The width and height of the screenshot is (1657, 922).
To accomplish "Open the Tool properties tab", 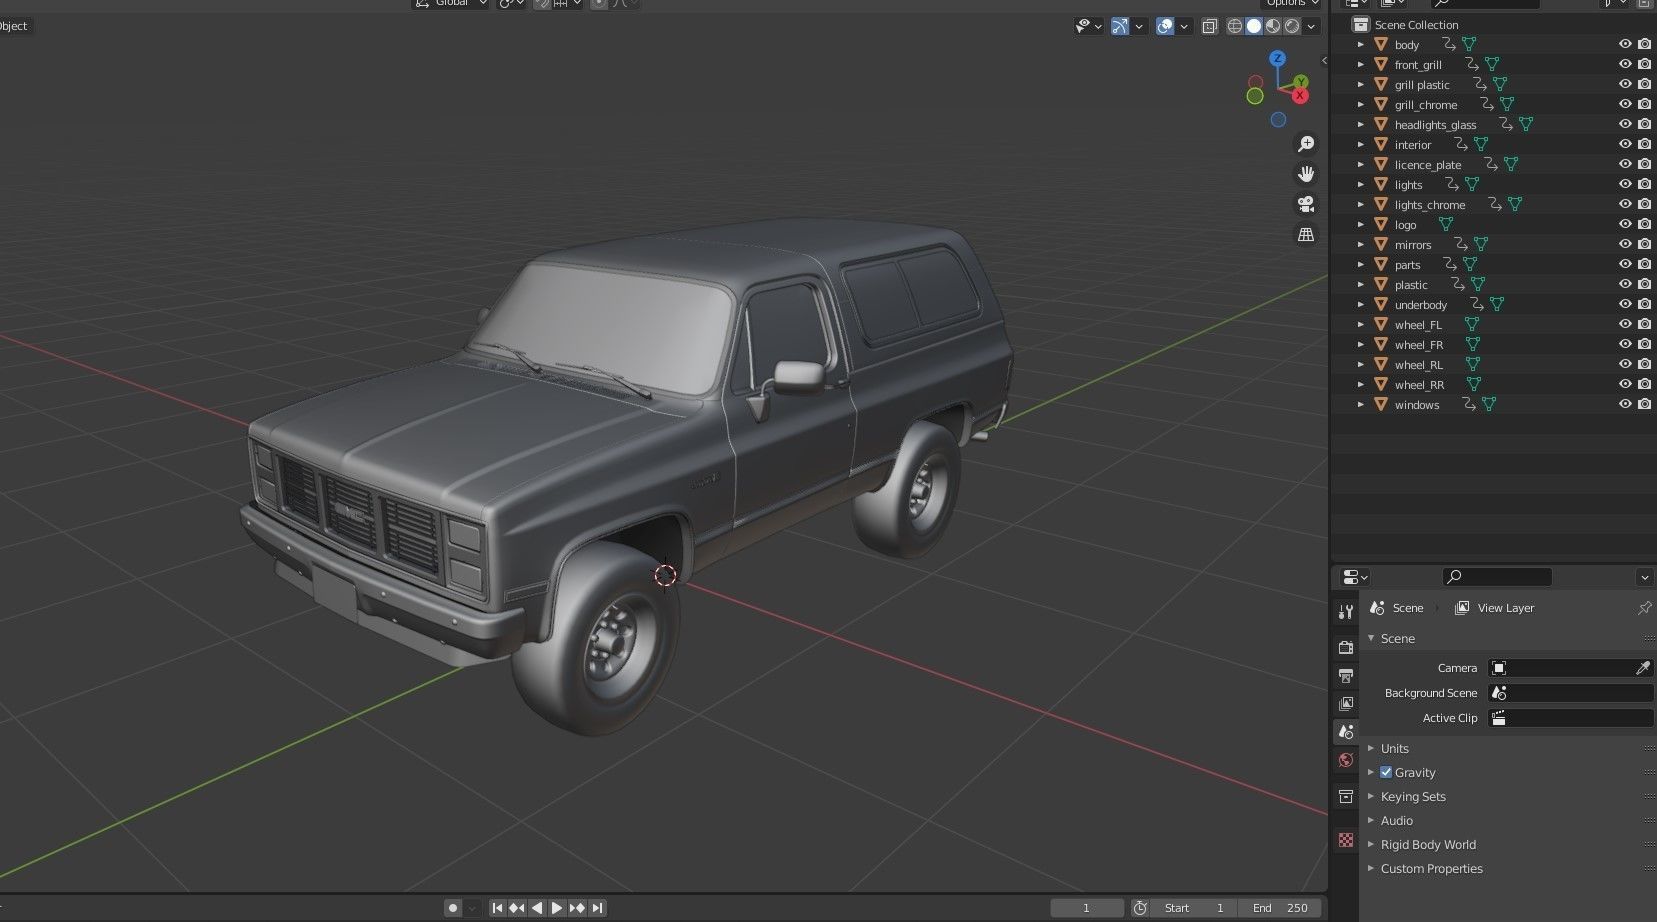I will 1346,612.
